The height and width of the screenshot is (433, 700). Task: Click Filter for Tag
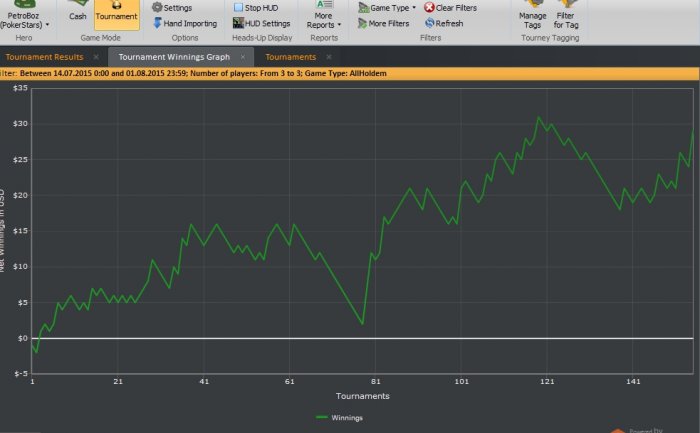click(x=566, y=15)
